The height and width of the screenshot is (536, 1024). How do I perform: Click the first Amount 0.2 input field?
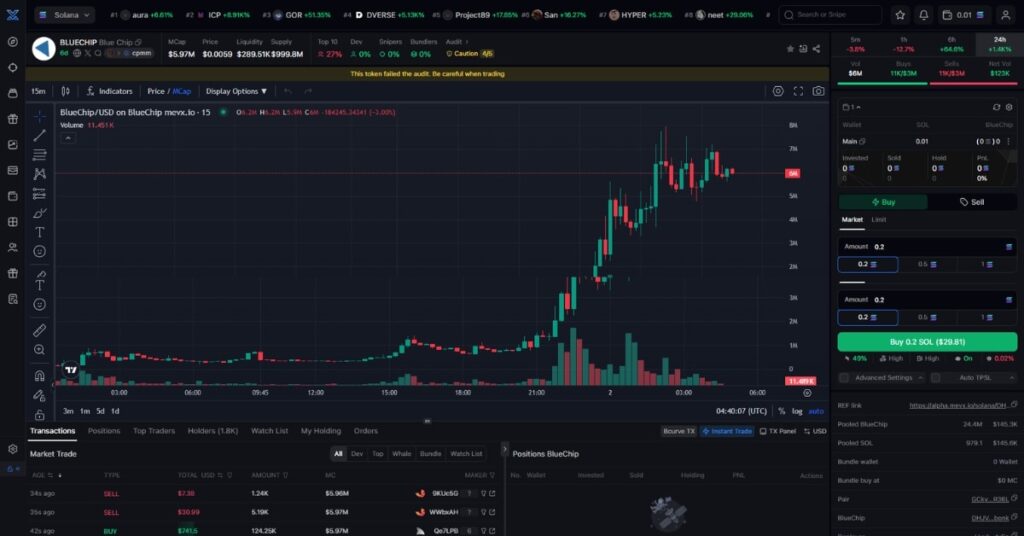pyautogui.click(x=927, y=247)
